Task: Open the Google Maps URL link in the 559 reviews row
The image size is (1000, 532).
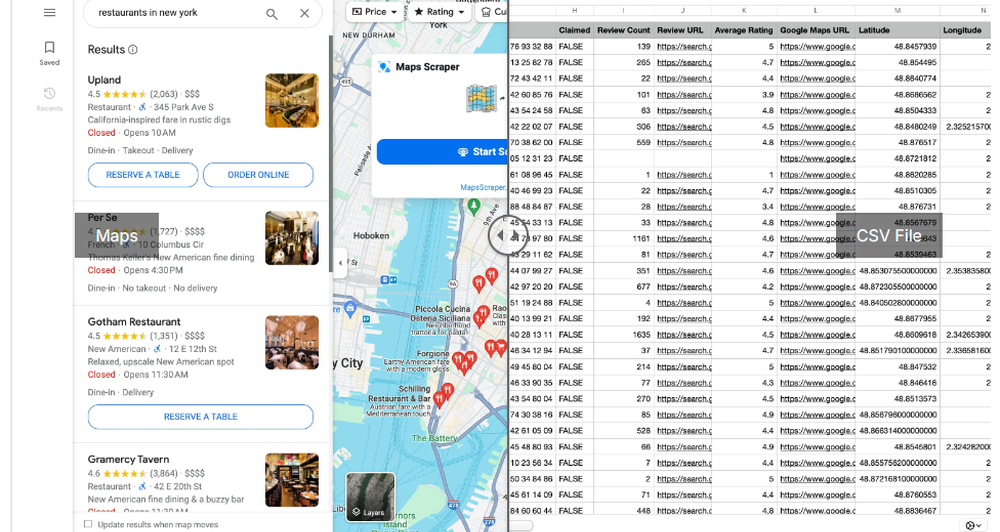Action: click(x=817, y=143)
